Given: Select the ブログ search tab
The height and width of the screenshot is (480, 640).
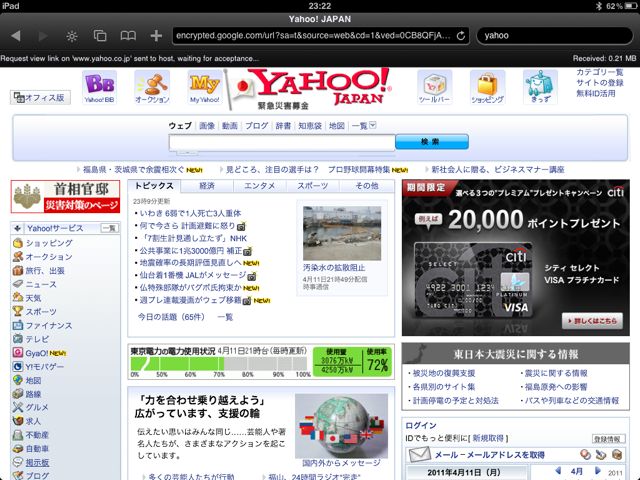Looking at the screenshot, I should coord(256,126).
